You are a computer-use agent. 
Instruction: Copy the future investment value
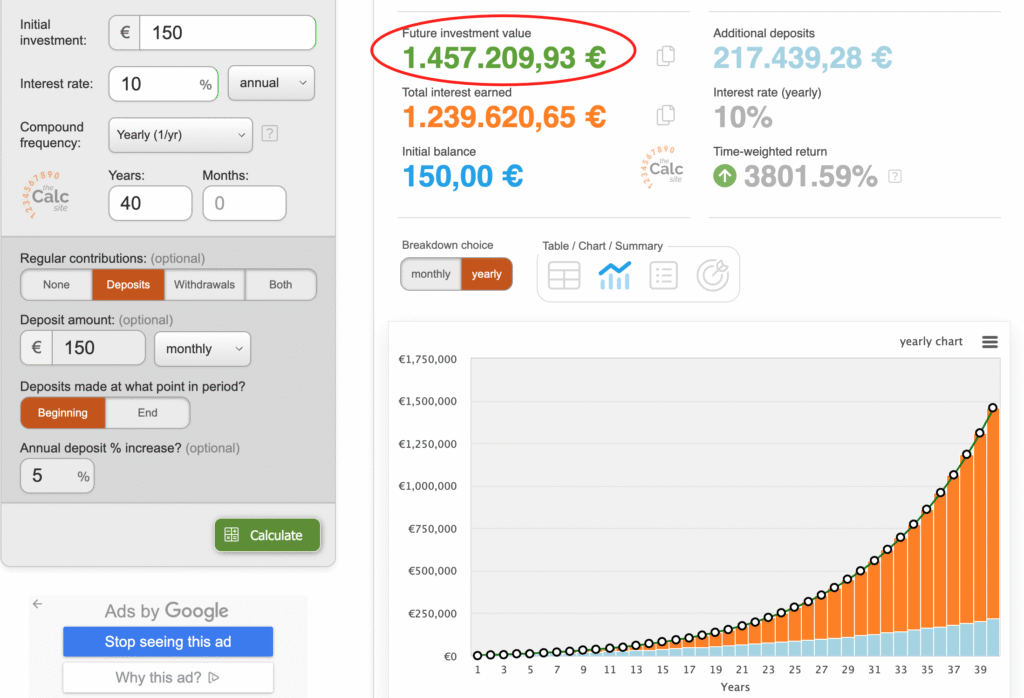tap(665, 57)
